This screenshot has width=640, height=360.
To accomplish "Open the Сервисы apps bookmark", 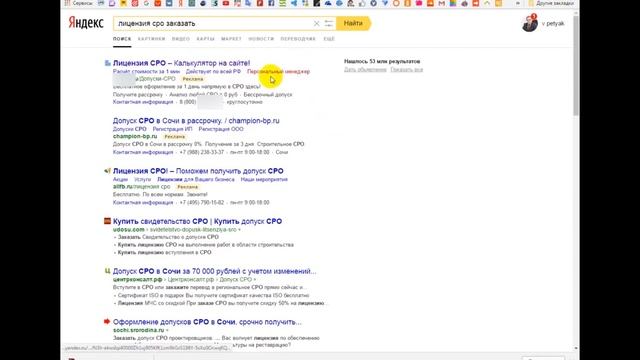I will (79, 3).
